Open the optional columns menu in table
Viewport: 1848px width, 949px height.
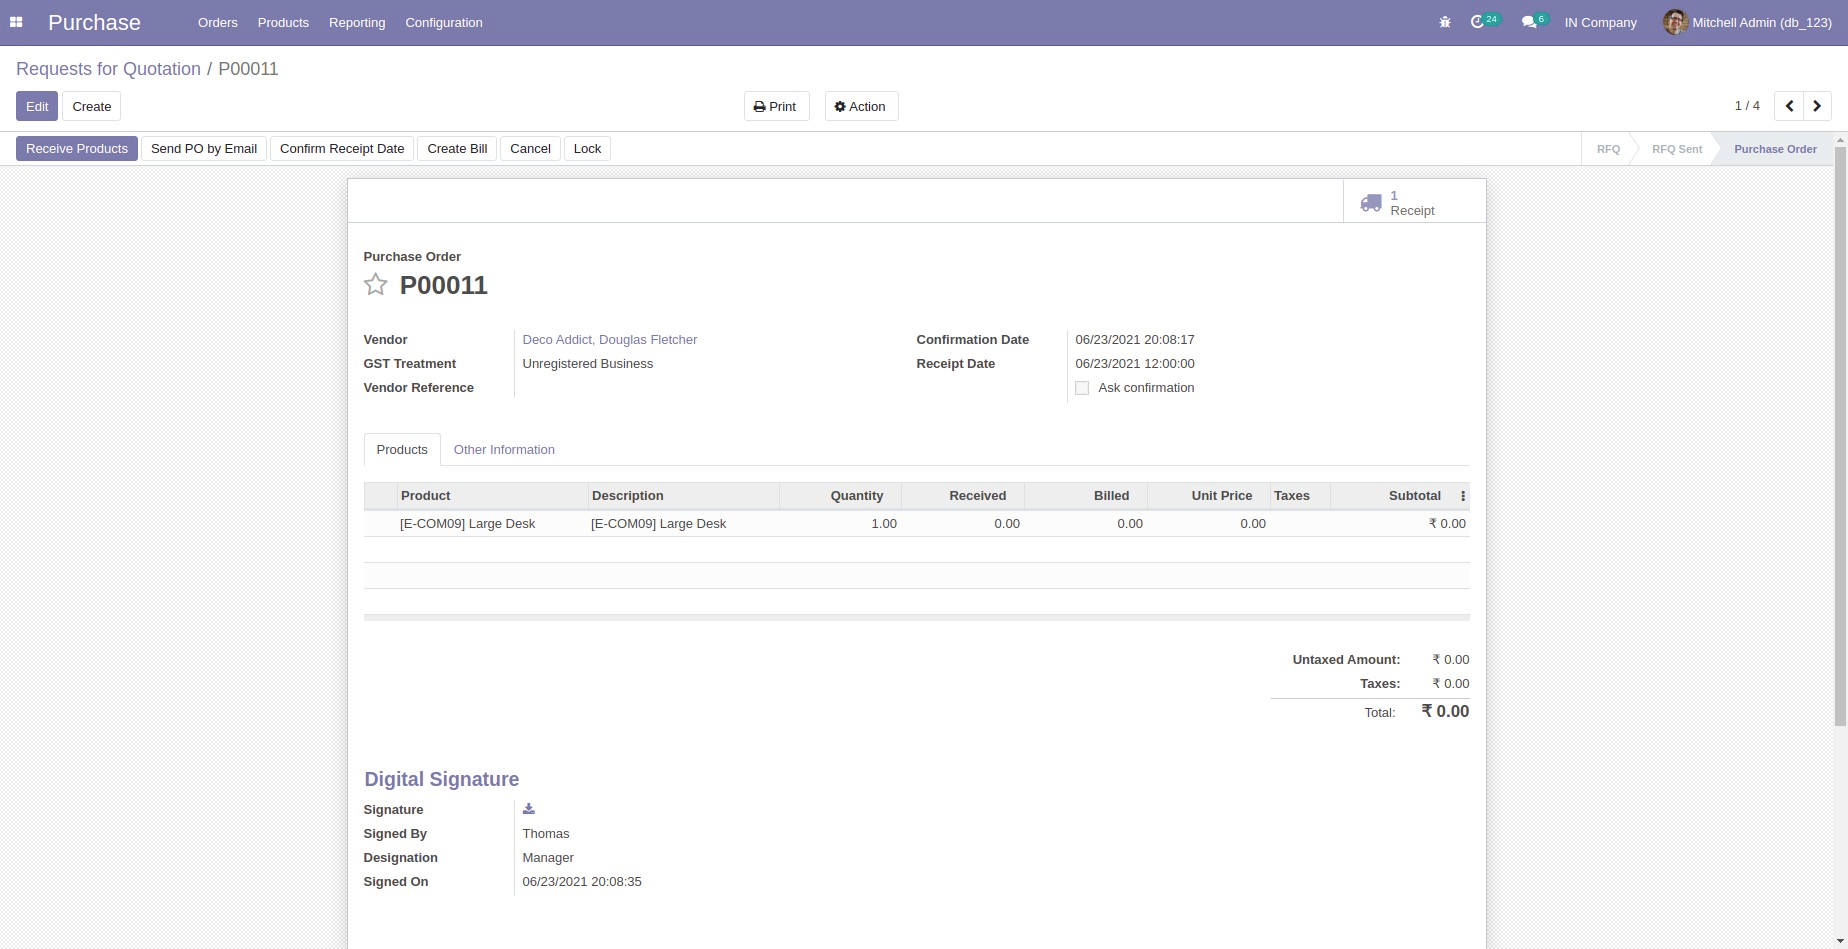(x=1462, y=496)
